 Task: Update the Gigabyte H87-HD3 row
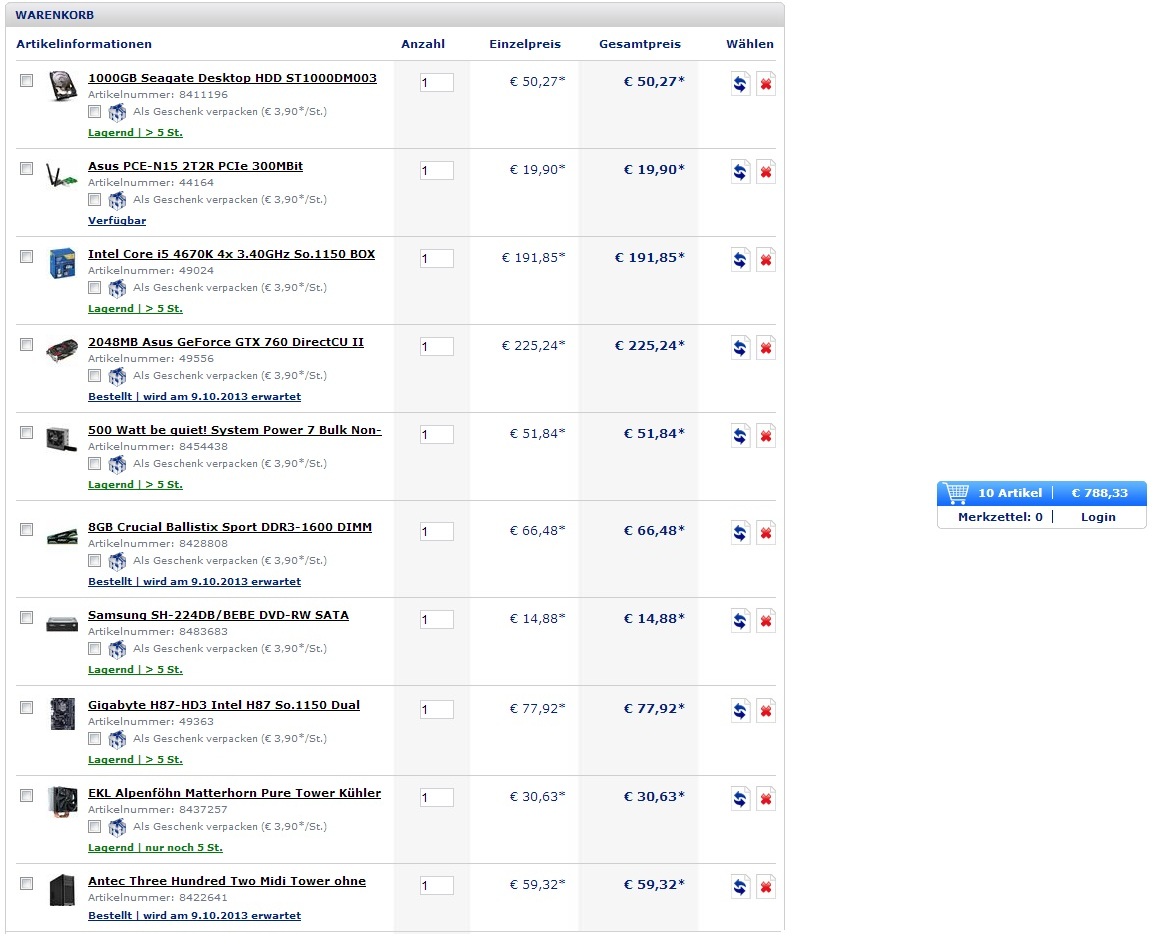click(x=740, y=710)
